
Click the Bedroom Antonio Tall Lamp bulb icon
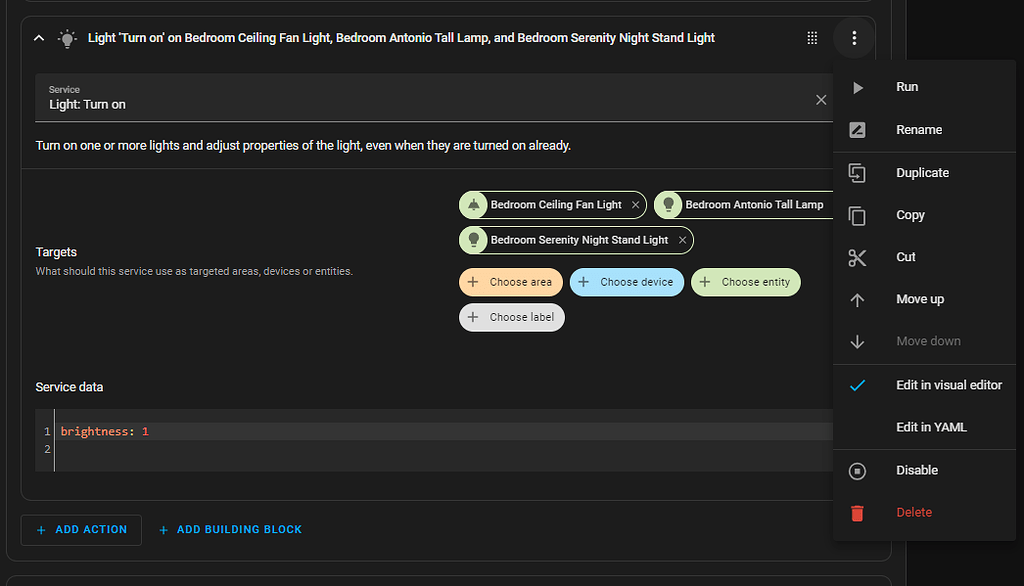[669, 205]
